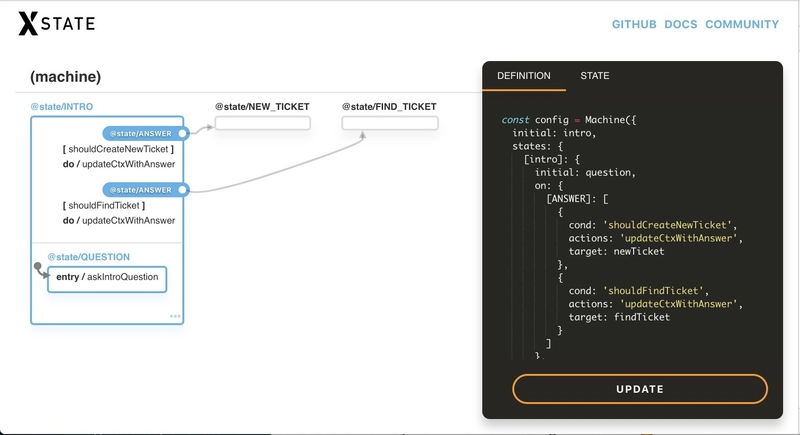Click the QUESTION state box with askIntroQuestion
The height and width of the screenshot is (435, 800).
[x=107, y=279]
